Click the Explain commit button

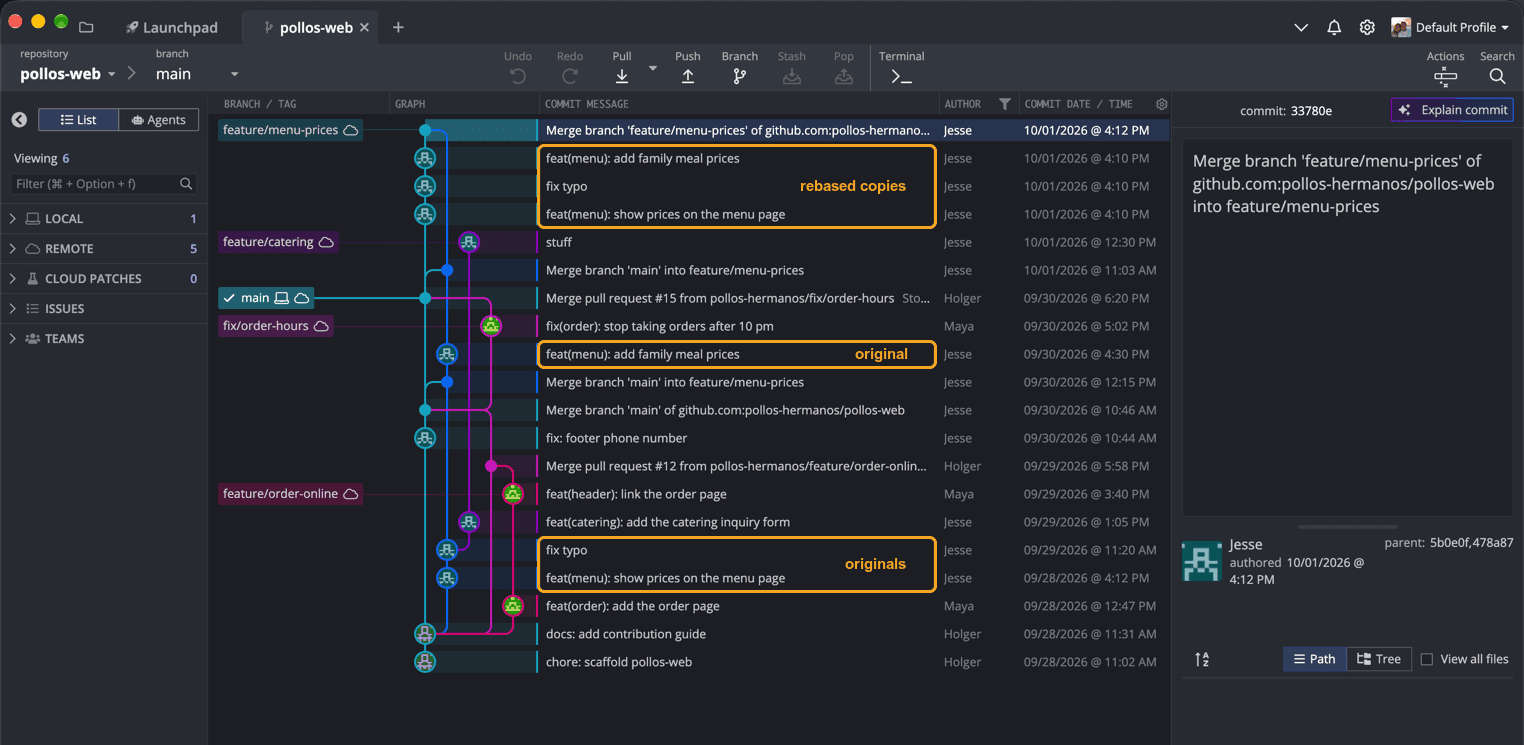1452,110
